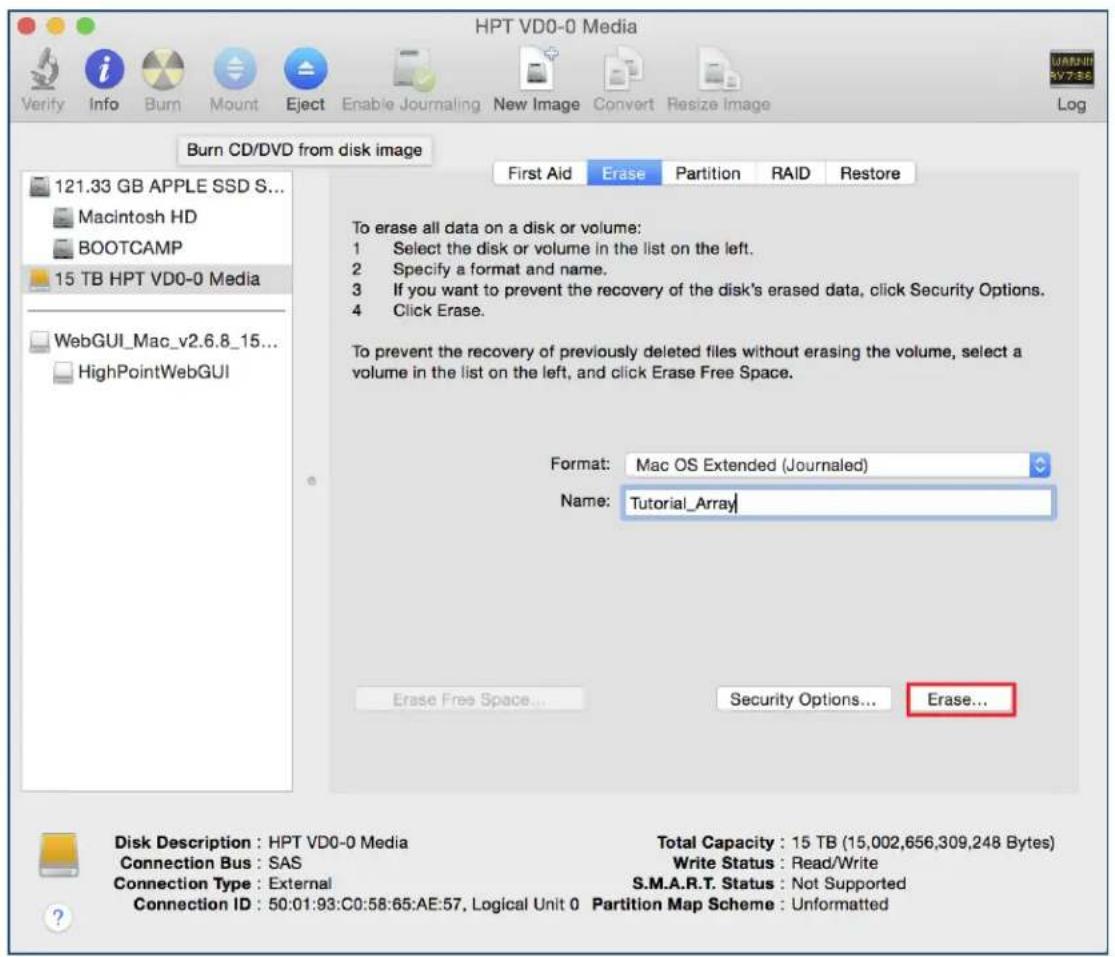Click the yellow external drive icon at bottom

point(59,855)
